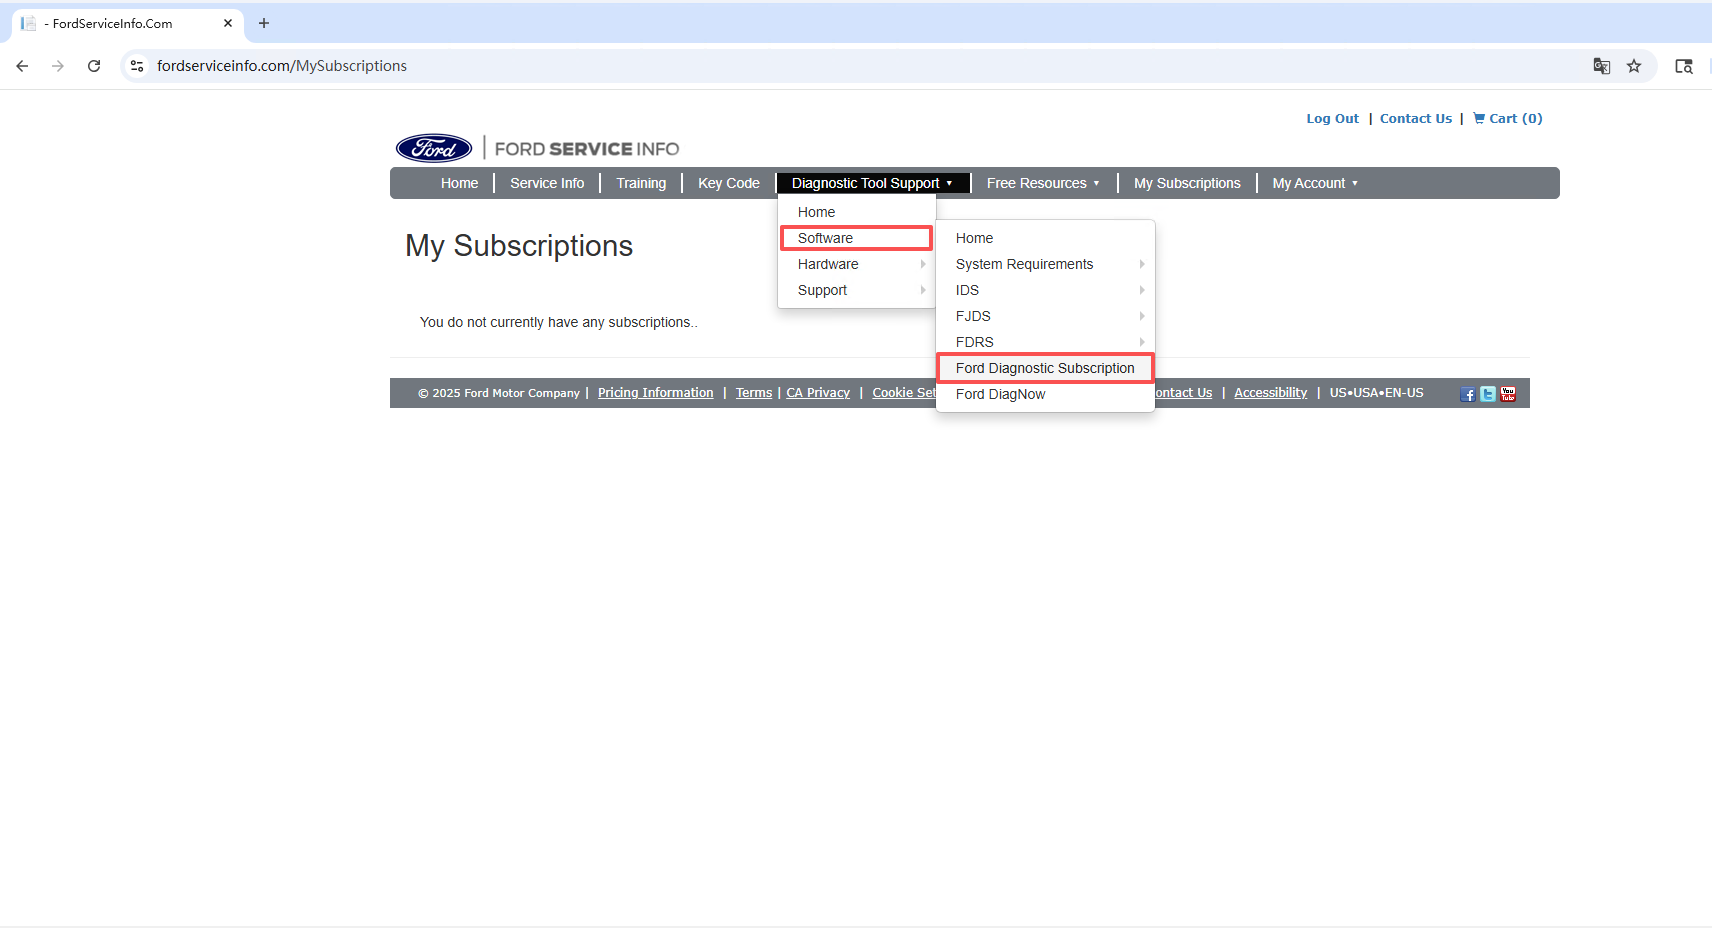Image resolution: width=1712 pixels, height=928 pixels.
Task: Open the Pricing Information footer link
Action: [655, 393]
